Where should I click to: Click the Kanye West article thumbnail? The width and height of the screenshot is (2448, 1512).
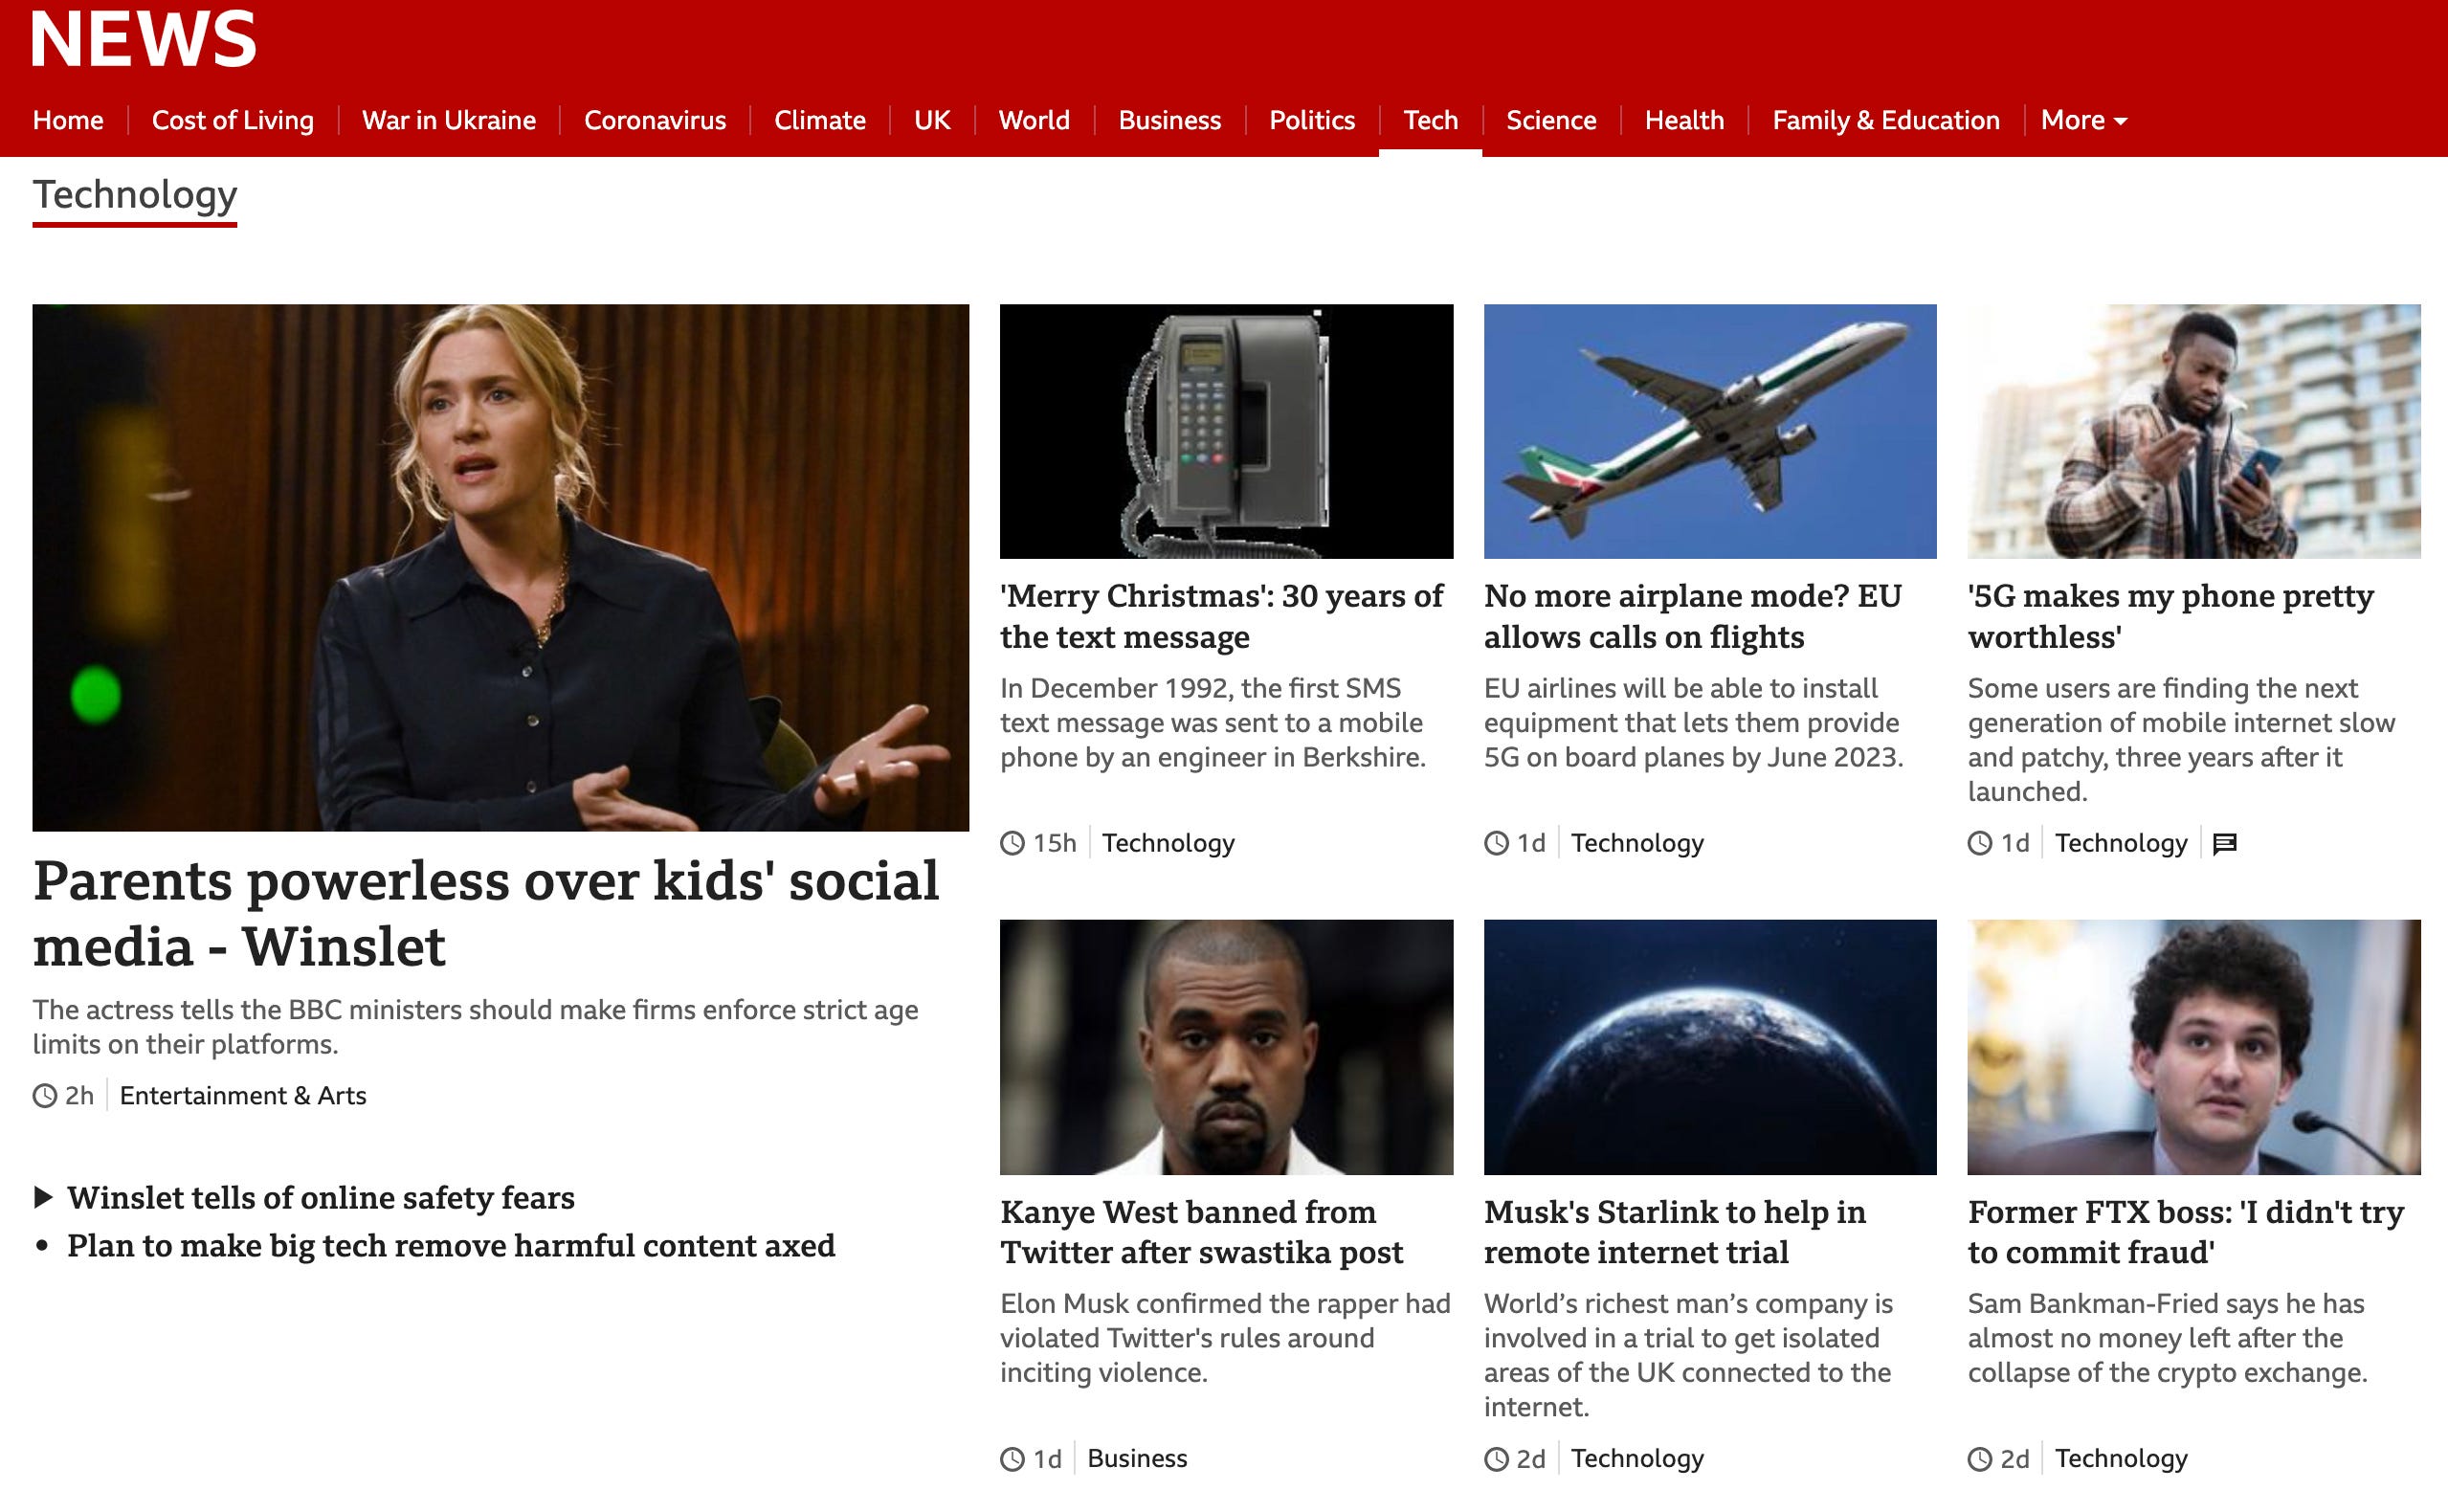click(x=1226, y=1047)
